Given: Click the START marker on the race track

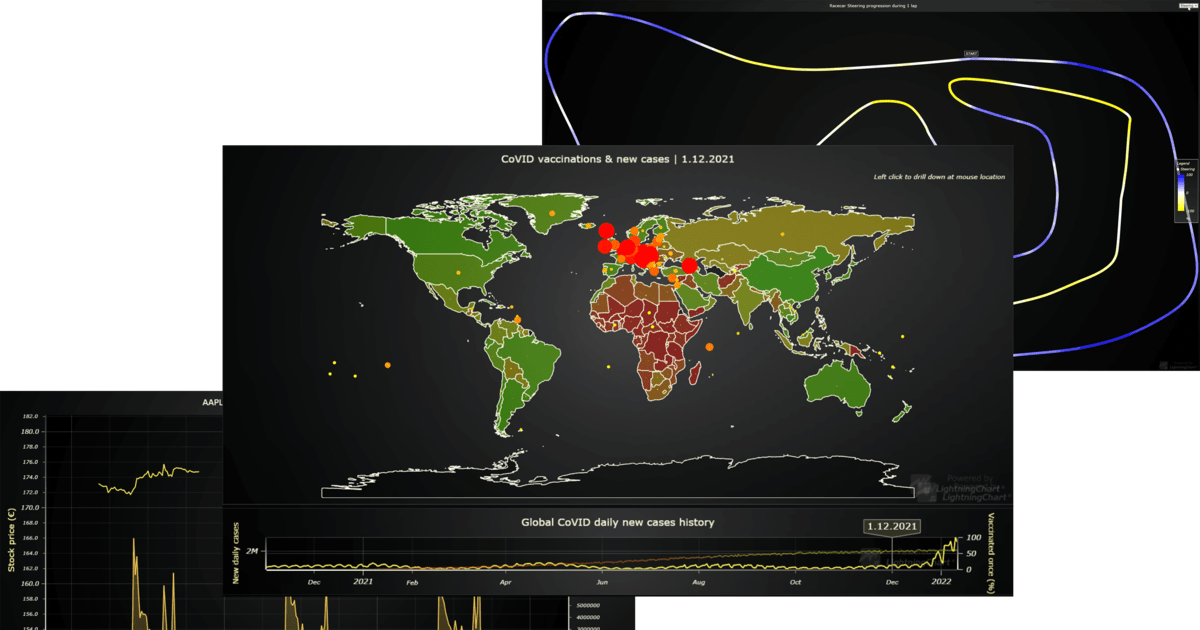Looking at the screenshot, I should coord(971,53).
